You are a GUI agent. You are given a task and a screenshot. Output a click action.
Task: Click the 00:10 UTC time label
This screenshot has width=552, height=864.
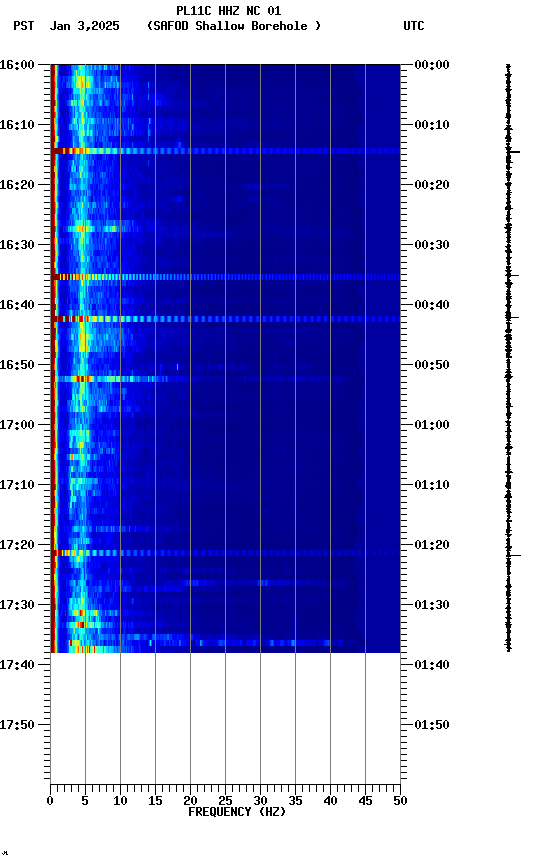[x=432, y=125]
